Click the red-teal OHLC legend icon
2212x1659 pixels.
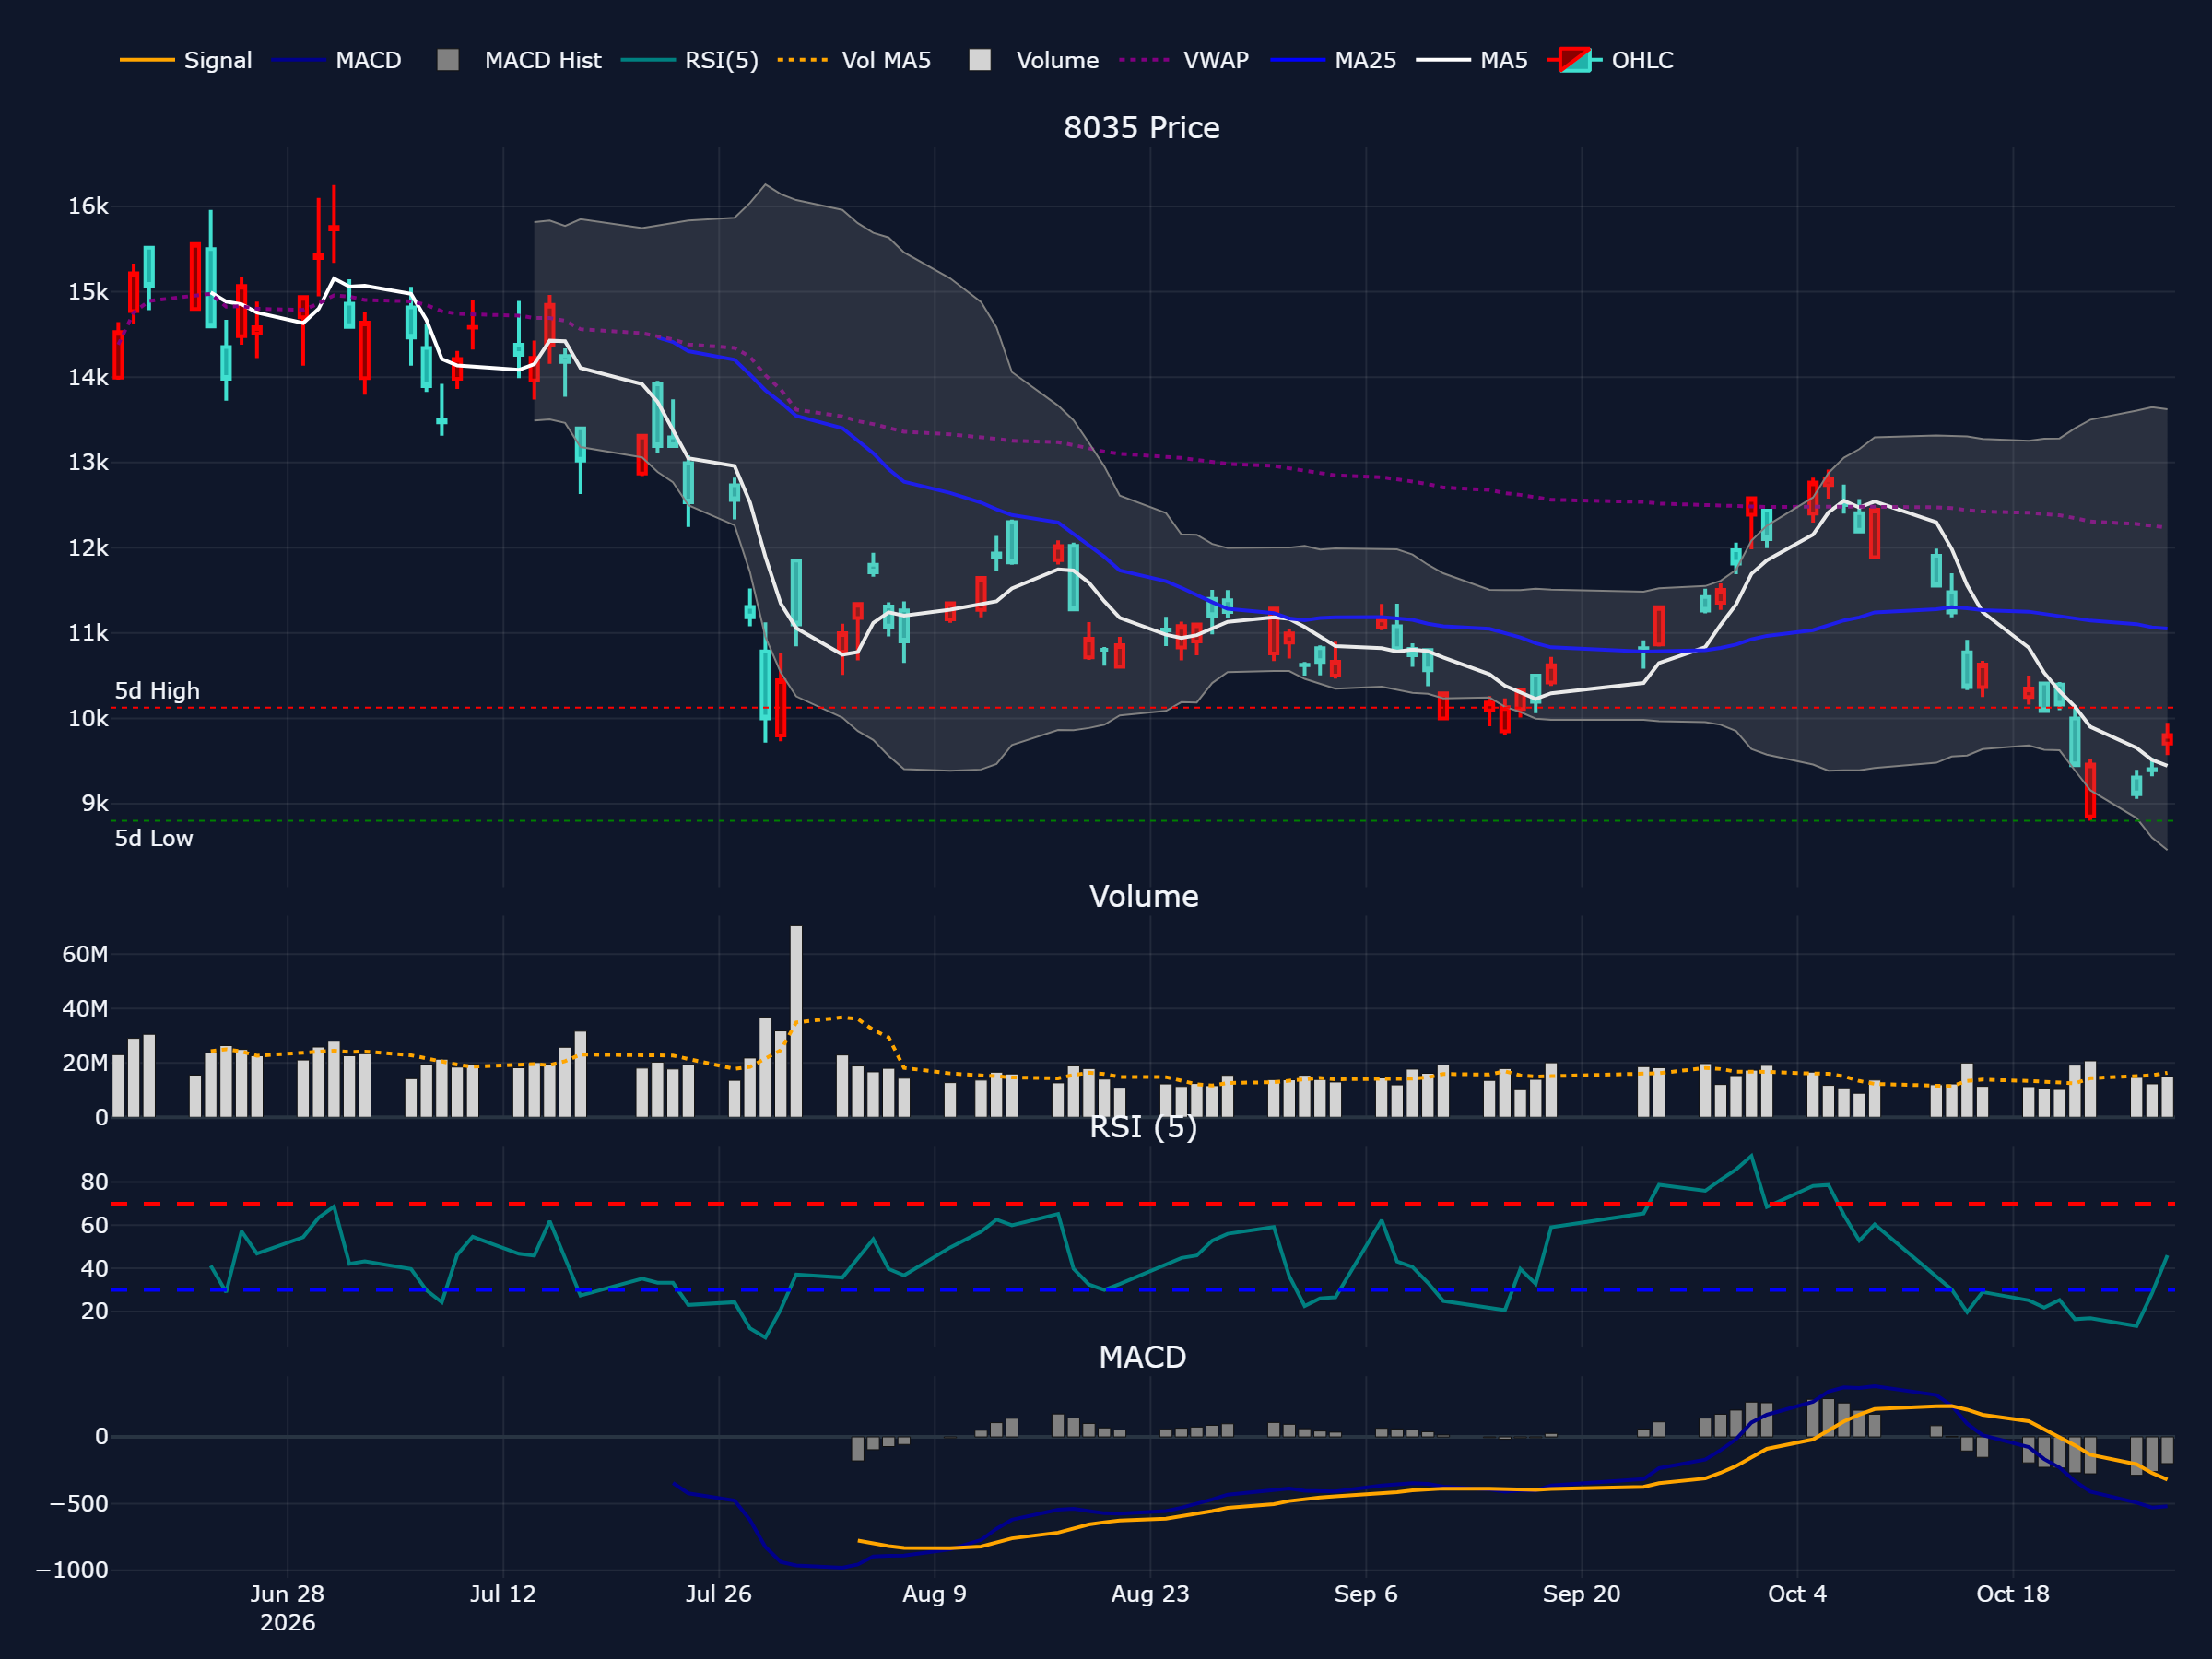click(1575, 60)
